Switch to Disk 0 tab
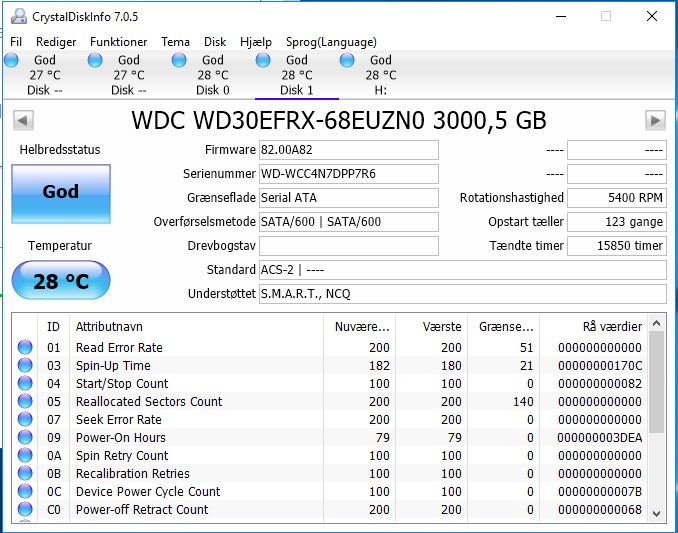 point(212,75)
